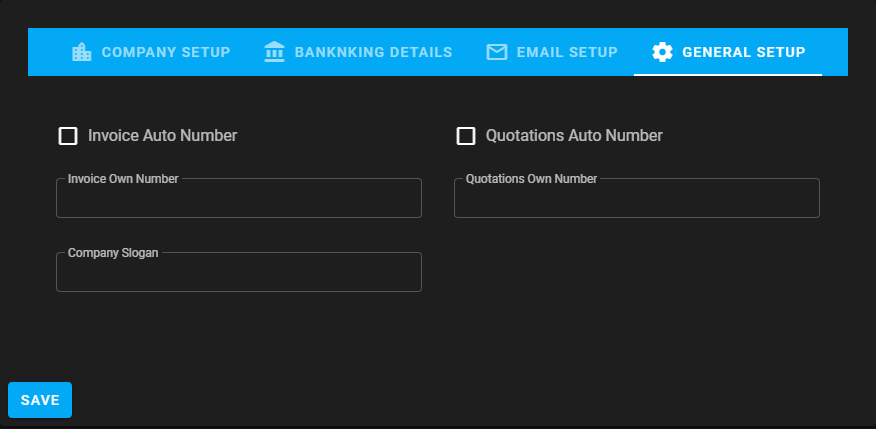
Task: Click the bank icon for Banking Details
Action: tap(275, 52)
